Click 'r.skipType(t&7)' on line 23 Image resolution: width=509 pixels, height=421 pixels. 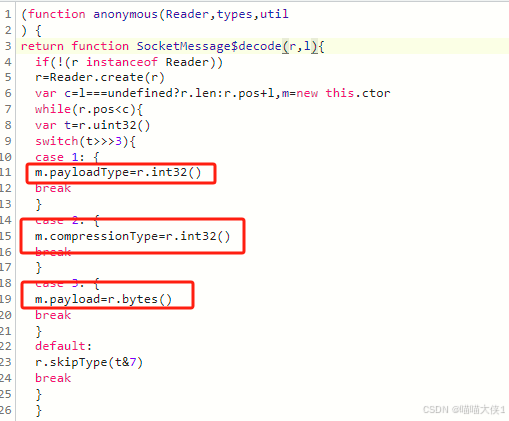coord(89,362)
